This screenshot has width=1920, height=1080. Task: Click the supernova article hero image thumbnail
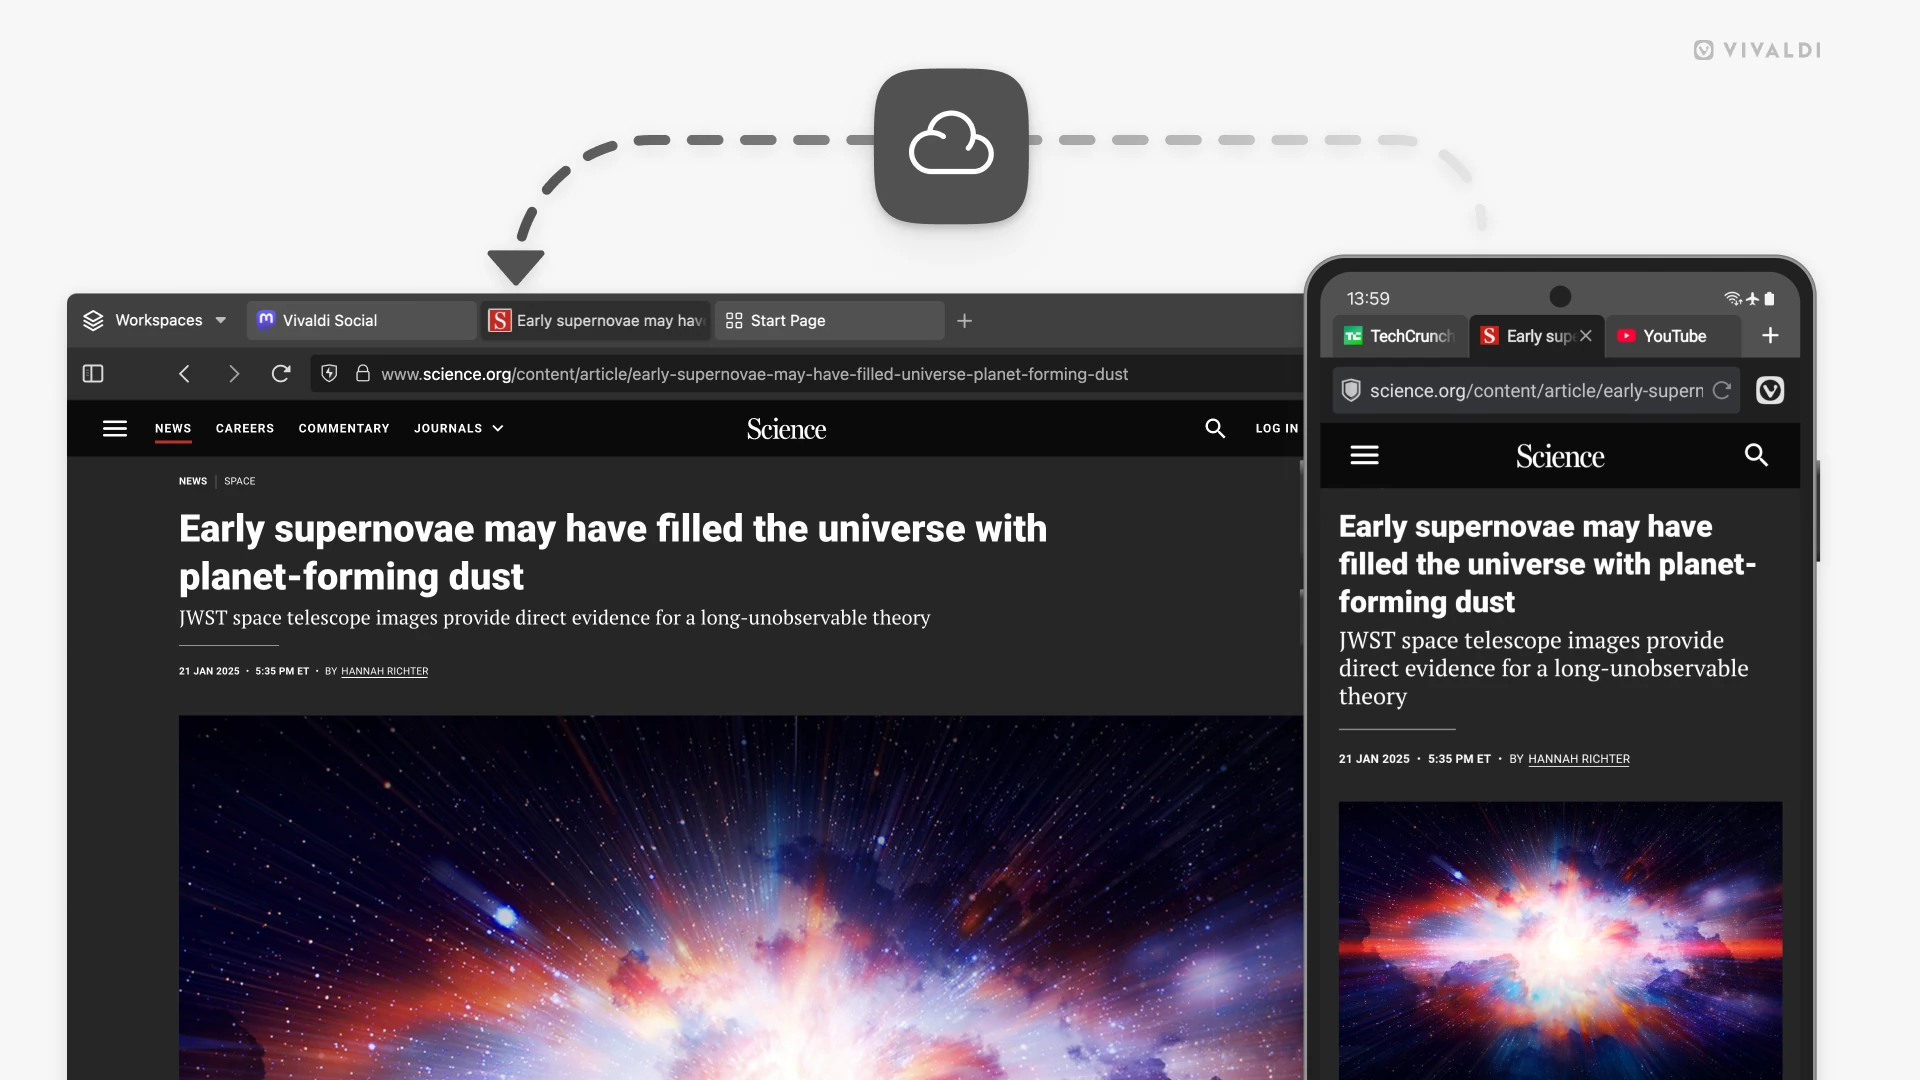coord(1560,940)
